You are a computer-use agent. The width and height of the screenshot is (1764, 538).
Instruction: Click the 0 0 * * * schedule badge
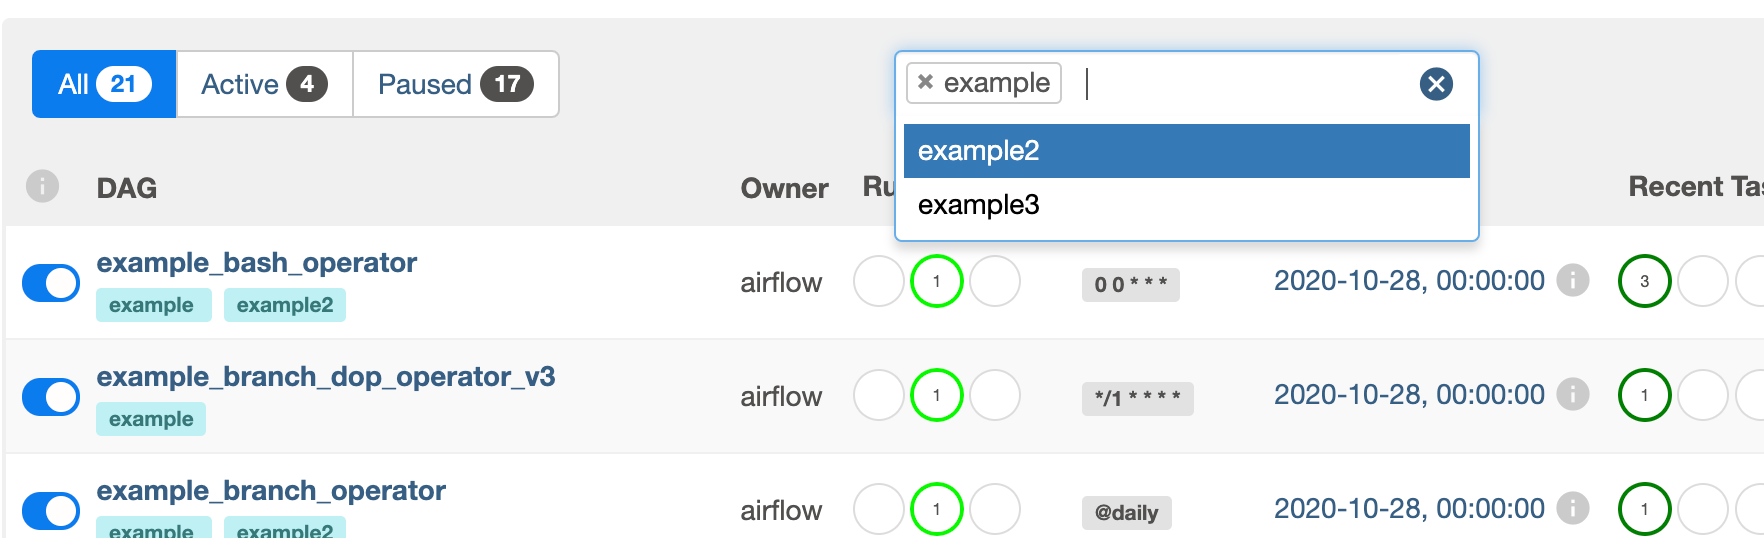coord(1130,285)
